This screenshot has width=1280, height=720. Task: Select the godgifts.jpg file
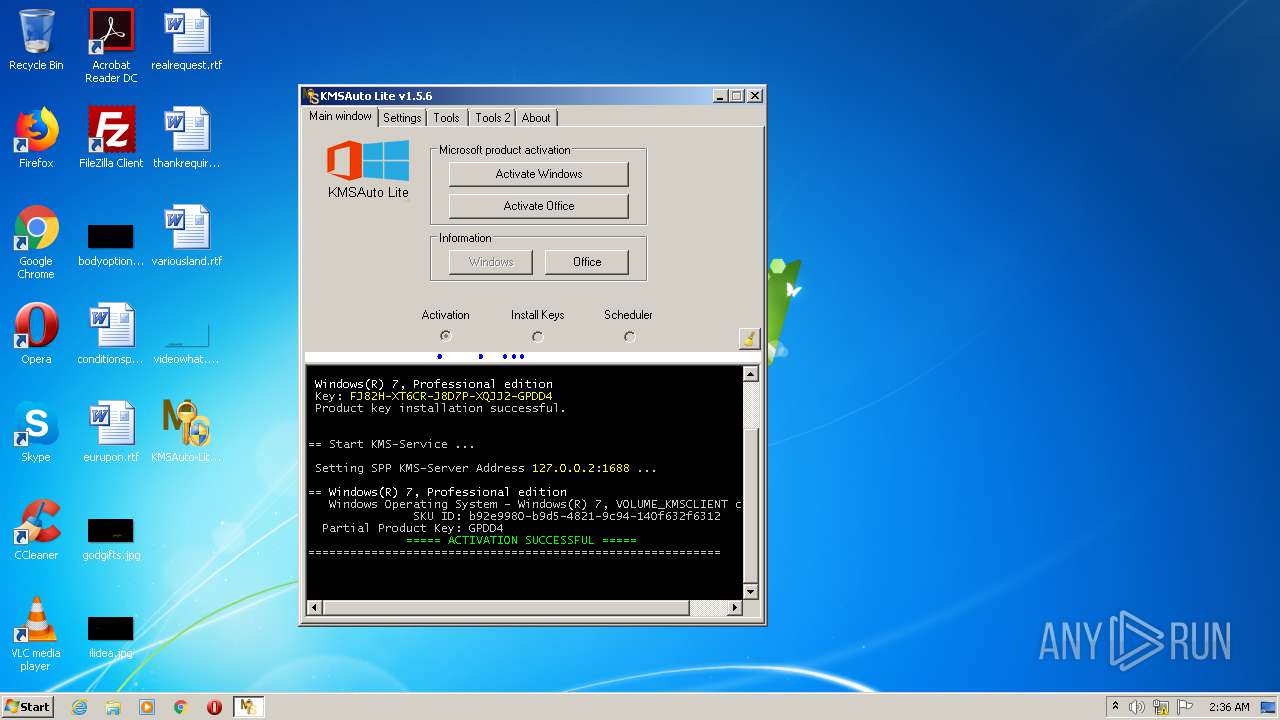[x=111, y=540]
